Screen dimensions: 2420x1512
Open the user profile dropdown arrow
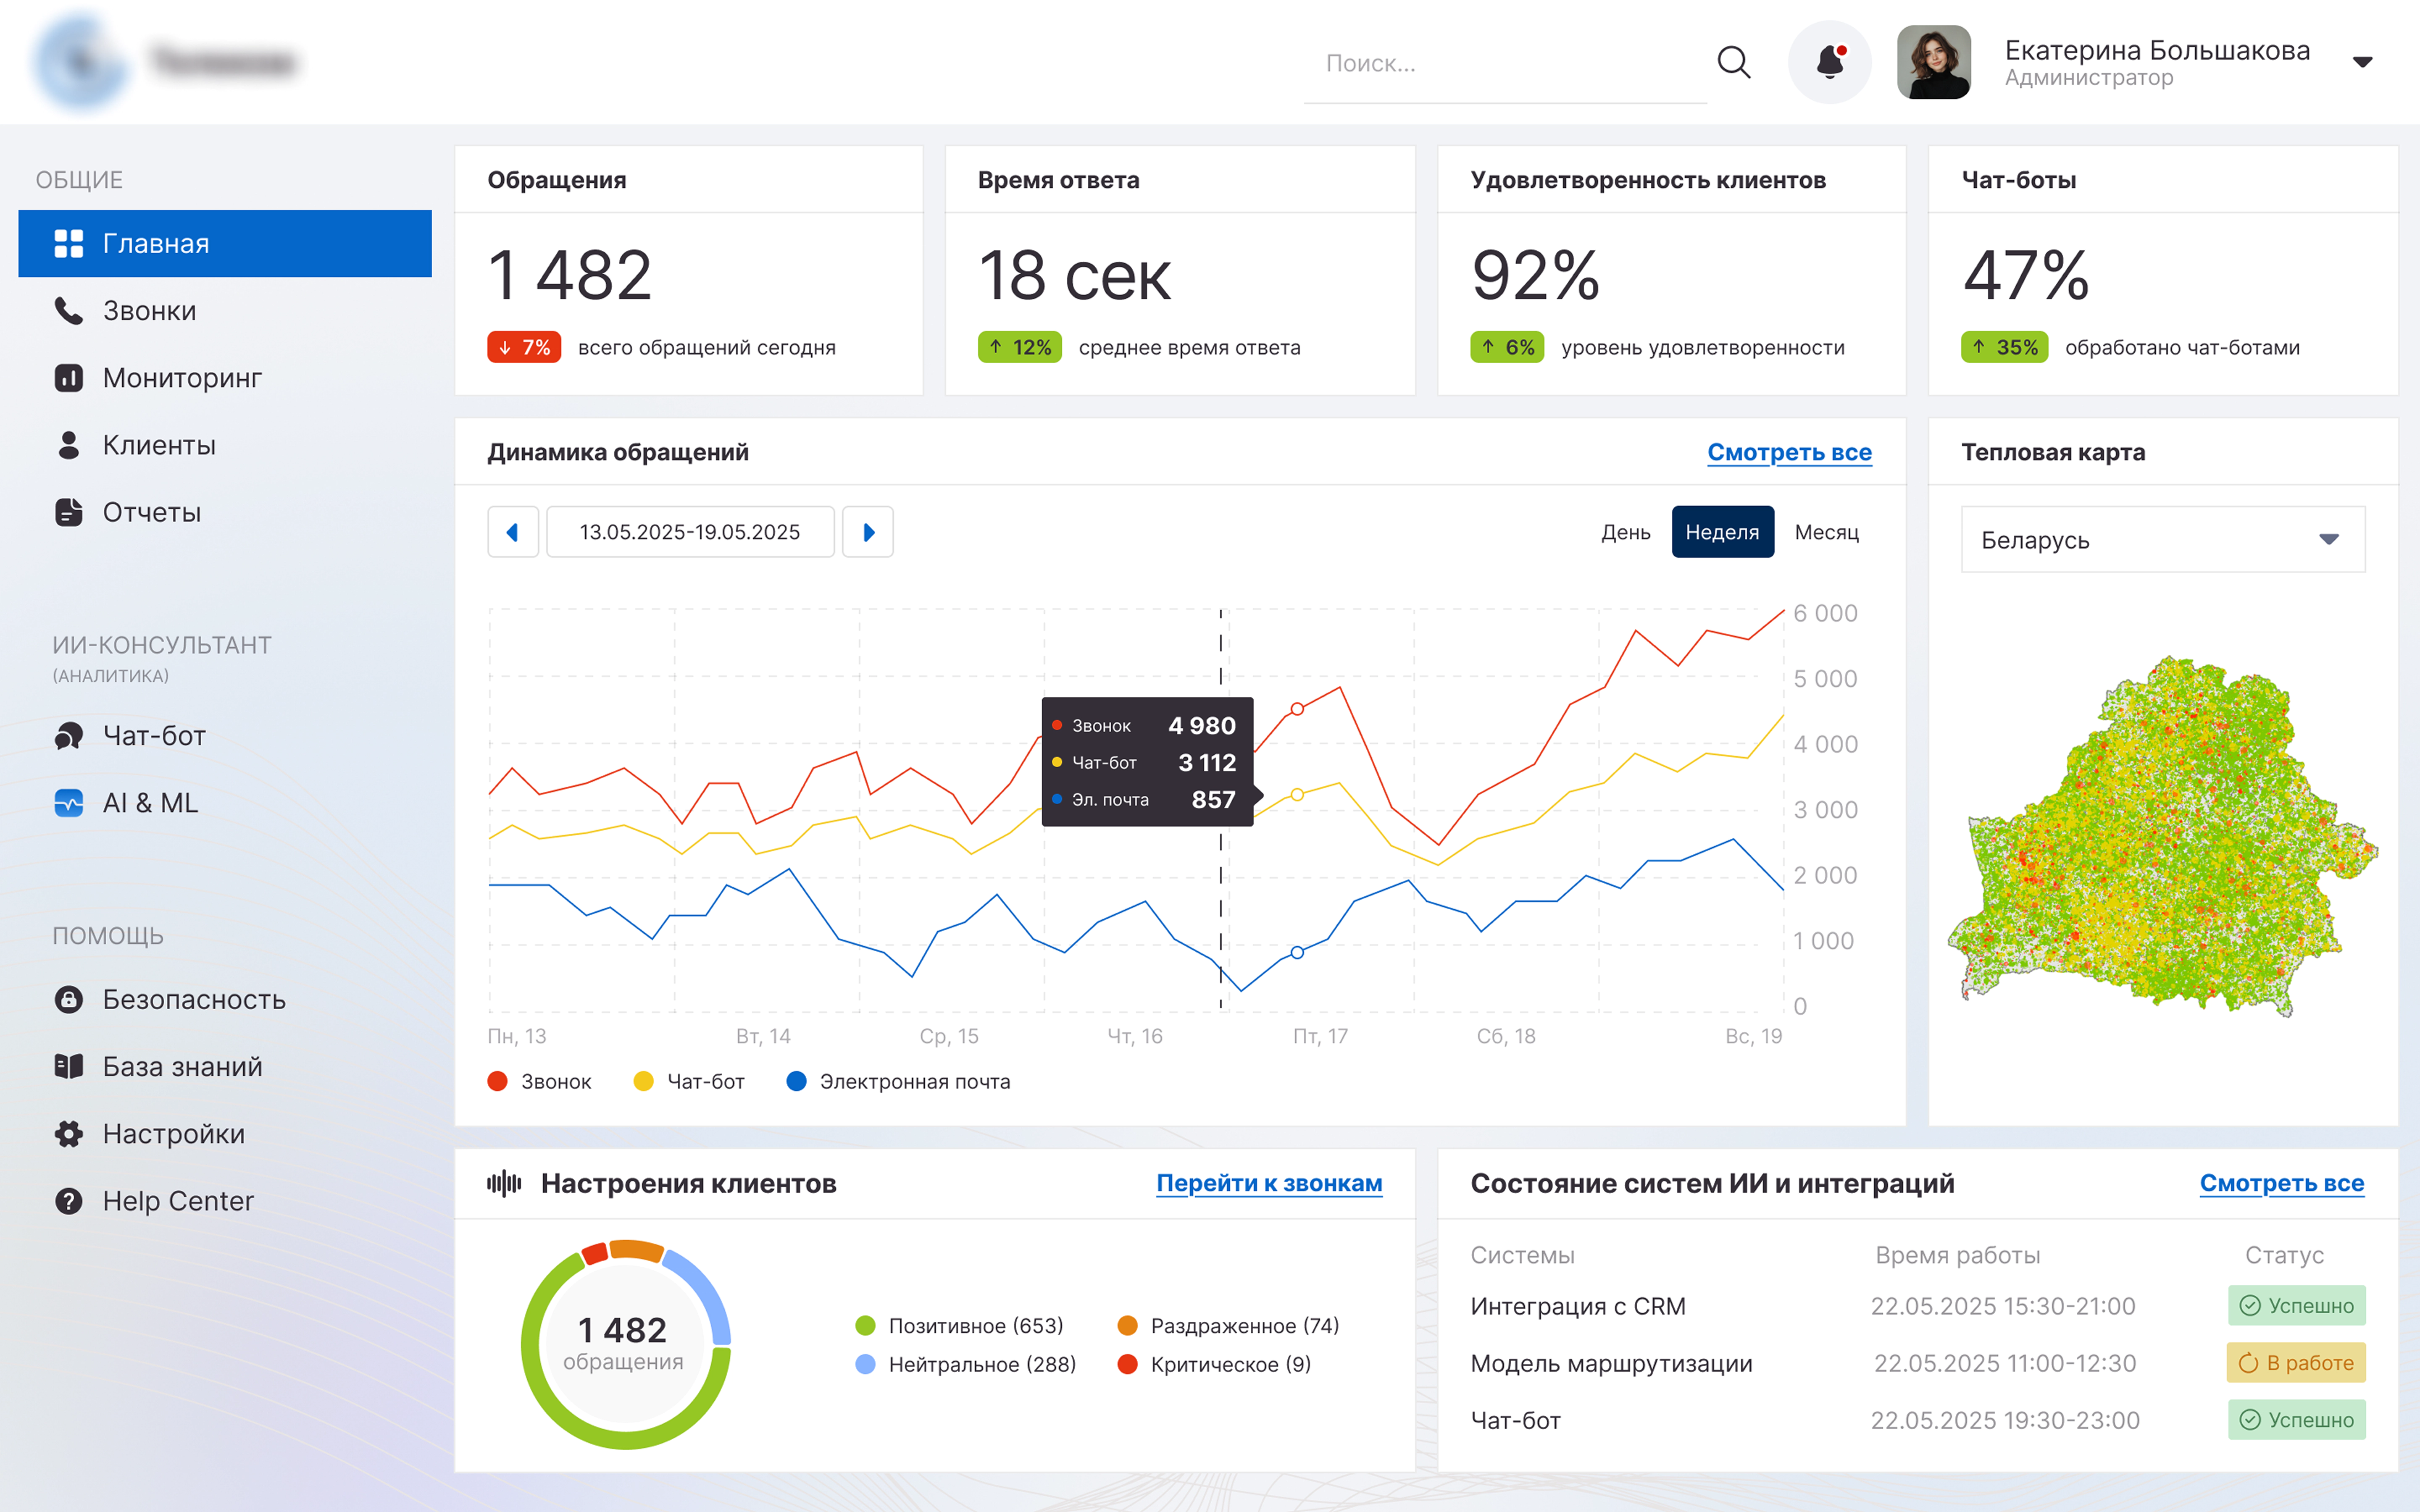click(2362, 62)
